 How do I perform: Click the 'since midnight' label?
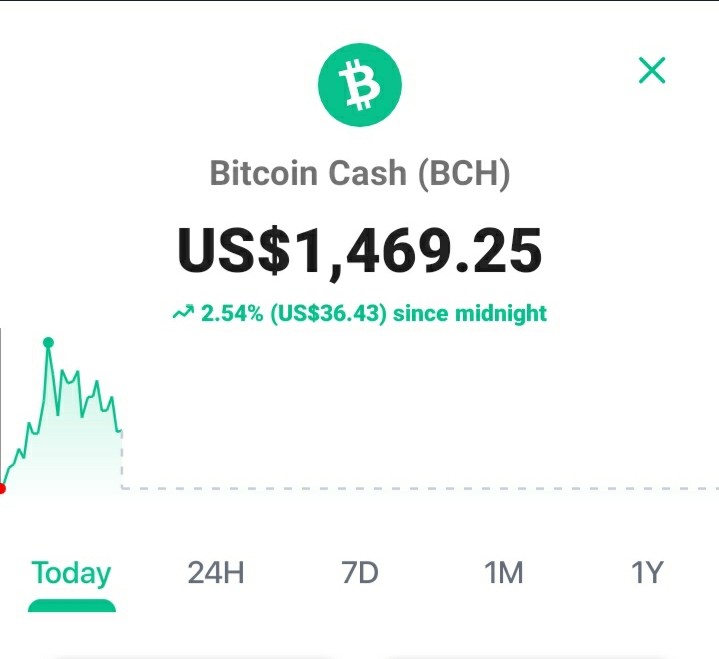coord(470,313)
